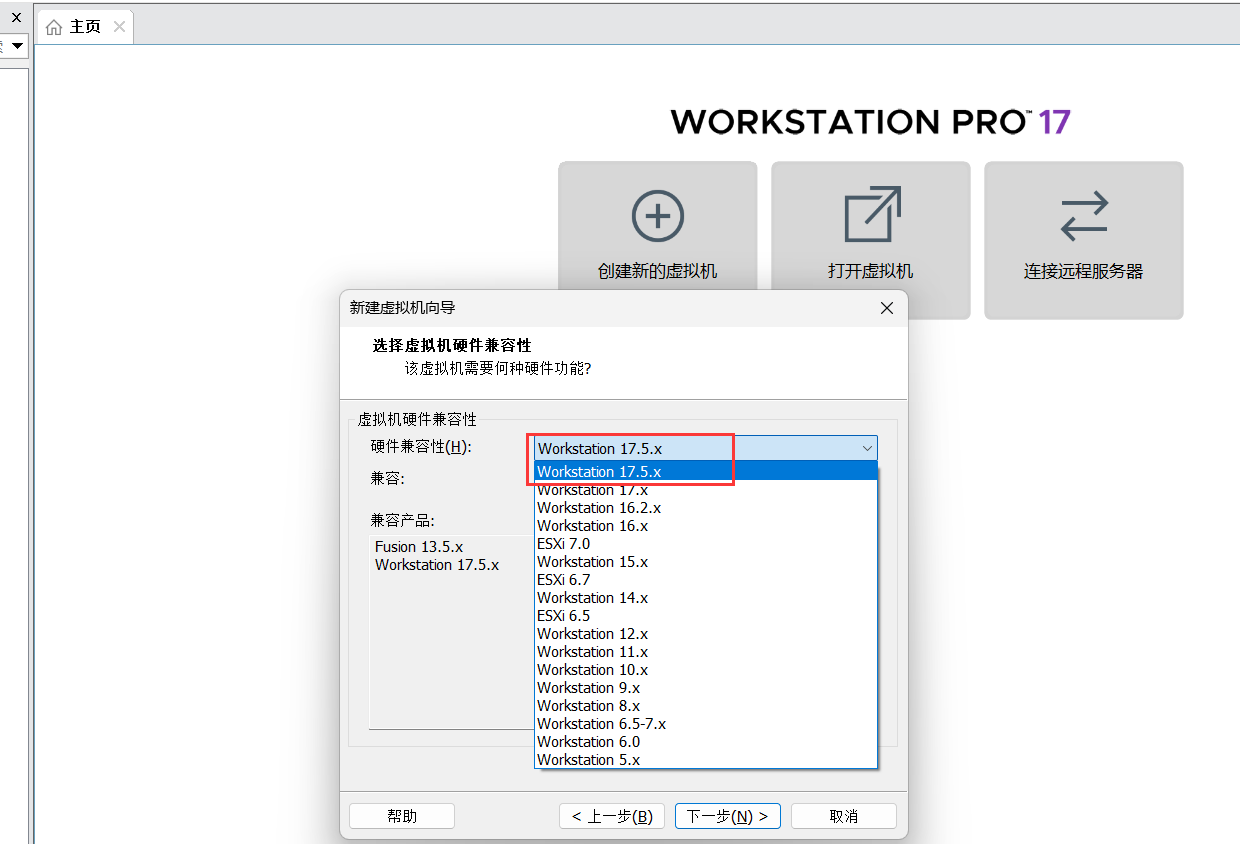Select Workstation 8.x from the list
The height and width of the screenshot is (844, 1240).
(706, 706)
